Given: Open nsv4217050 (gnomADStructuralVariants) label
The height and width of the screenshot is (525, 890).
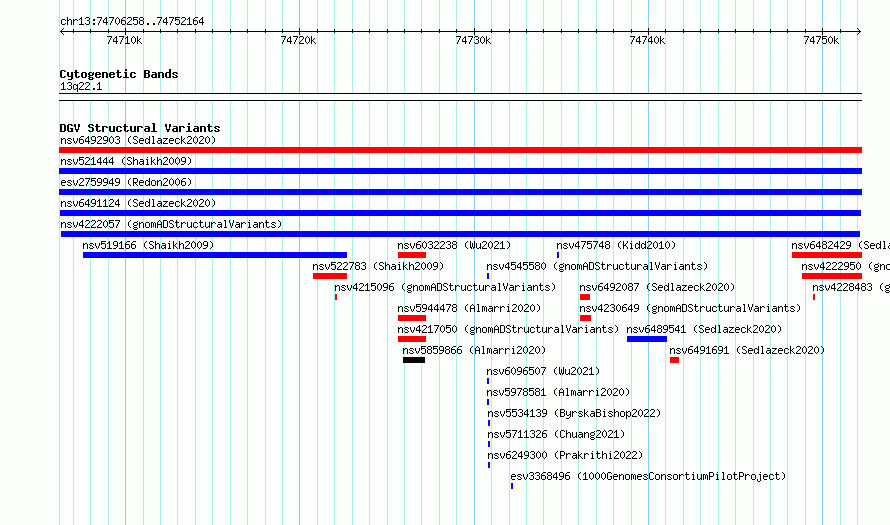Looking at the screenshot, I should click(x=508, y=329).
